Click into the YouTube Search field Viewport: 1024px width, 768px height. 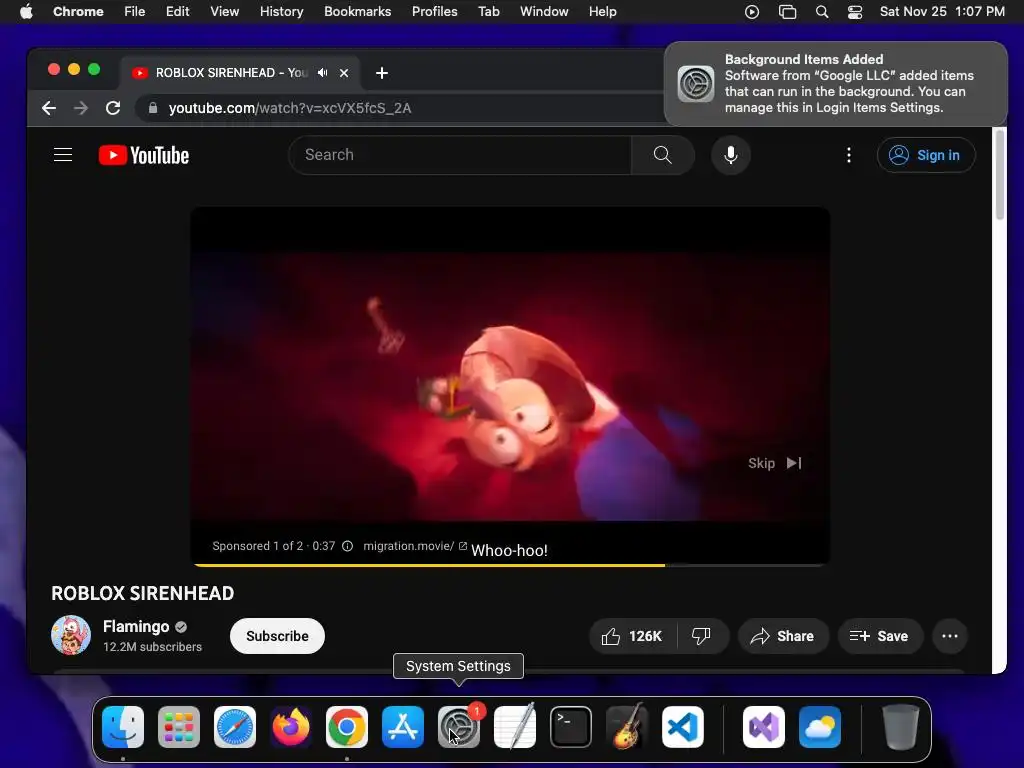click(460, 155)
